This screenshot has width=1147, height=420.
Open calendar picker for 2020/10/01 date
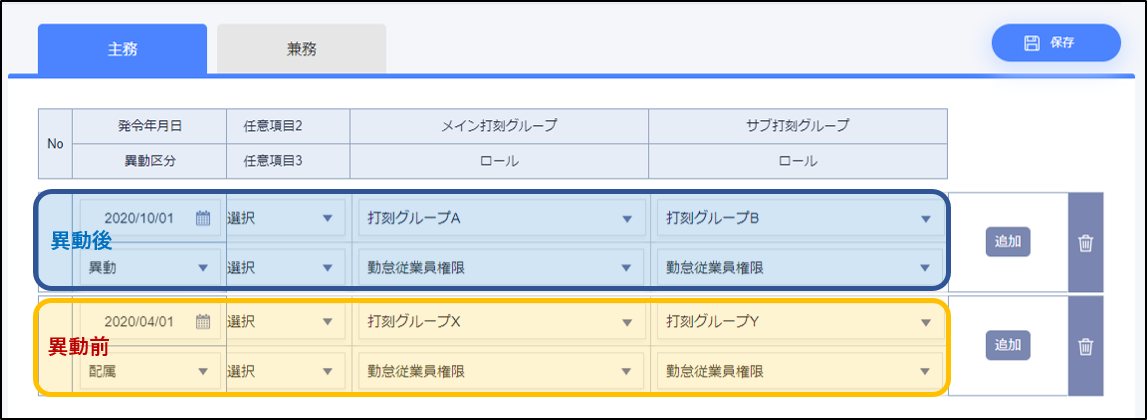point(203,219)
